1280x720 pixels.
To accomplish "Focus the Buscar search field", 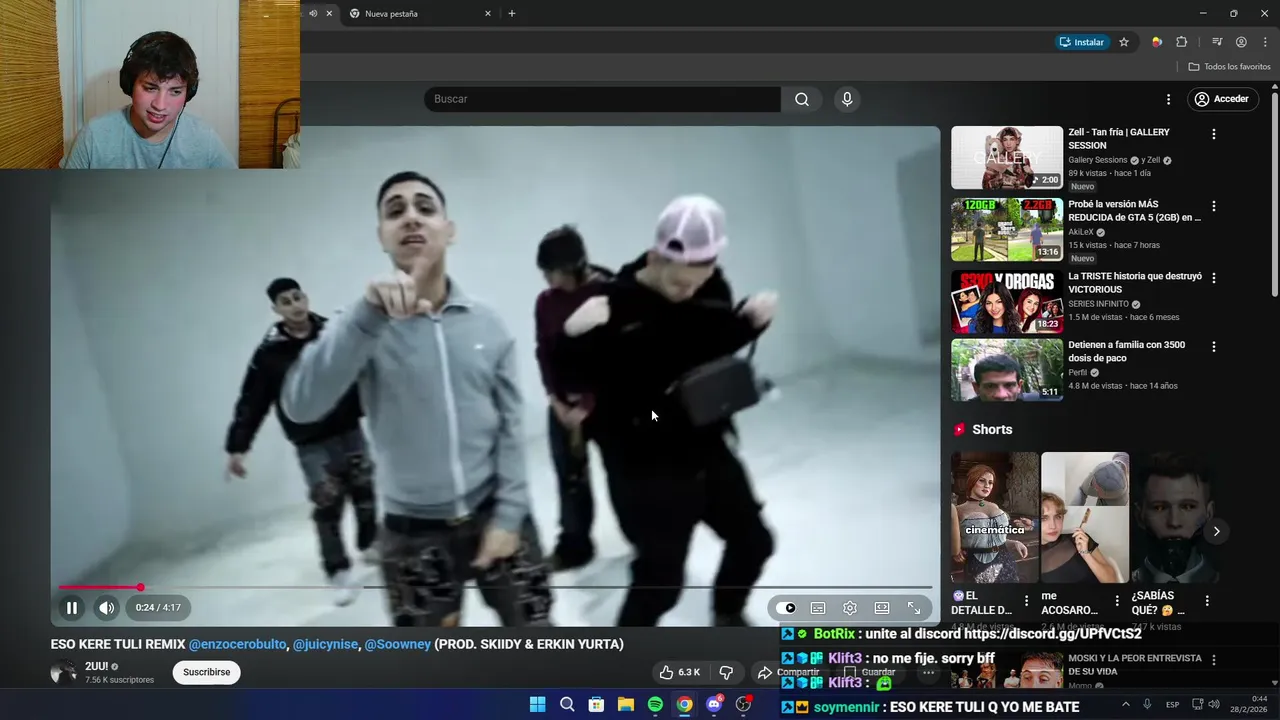I will tap(602, 99).
